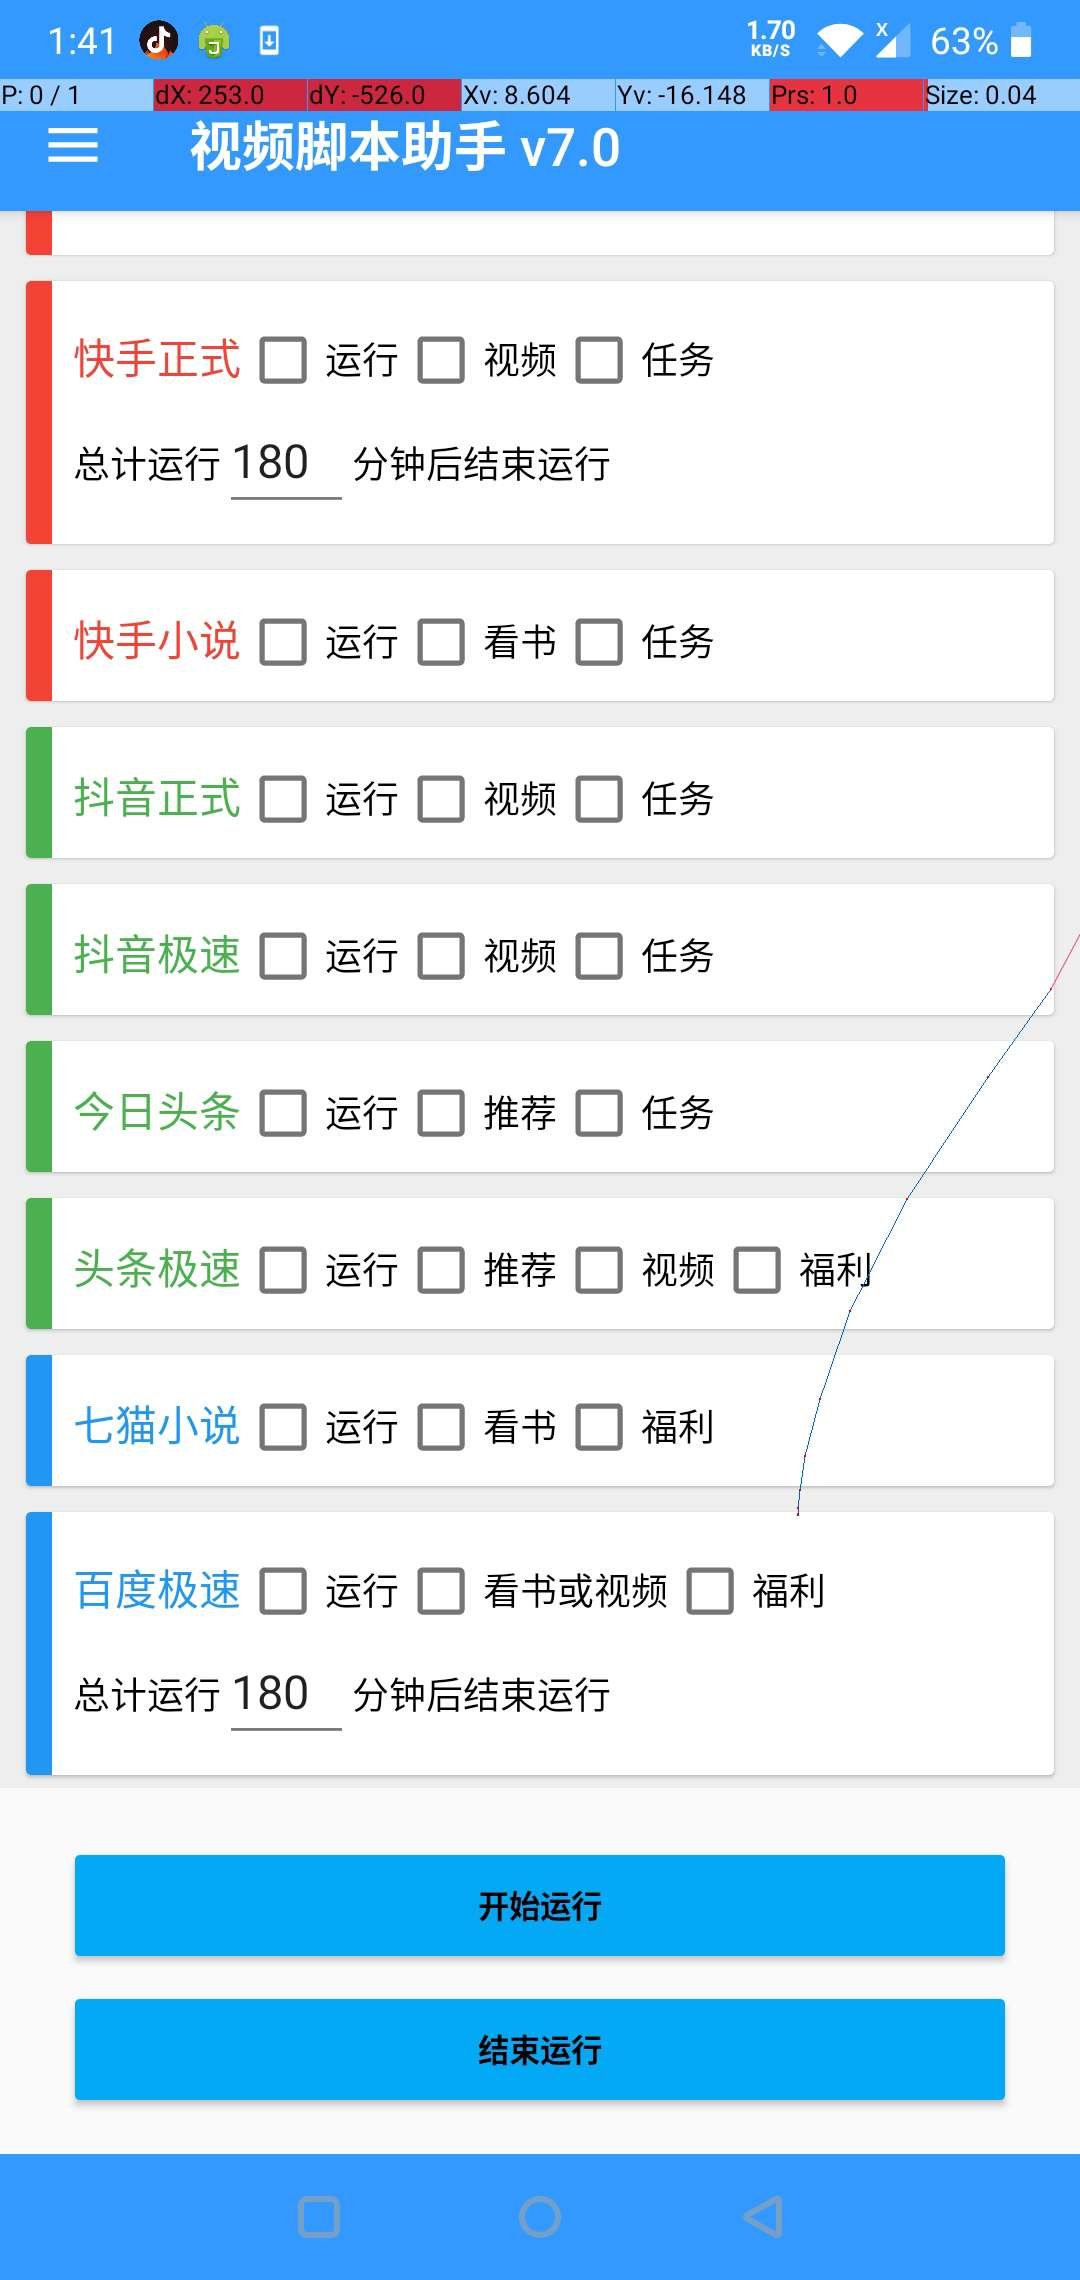This screenshot has height=2280, width=1080.
Task: Open the hamburger navigation menu
Action: (73, 146)
